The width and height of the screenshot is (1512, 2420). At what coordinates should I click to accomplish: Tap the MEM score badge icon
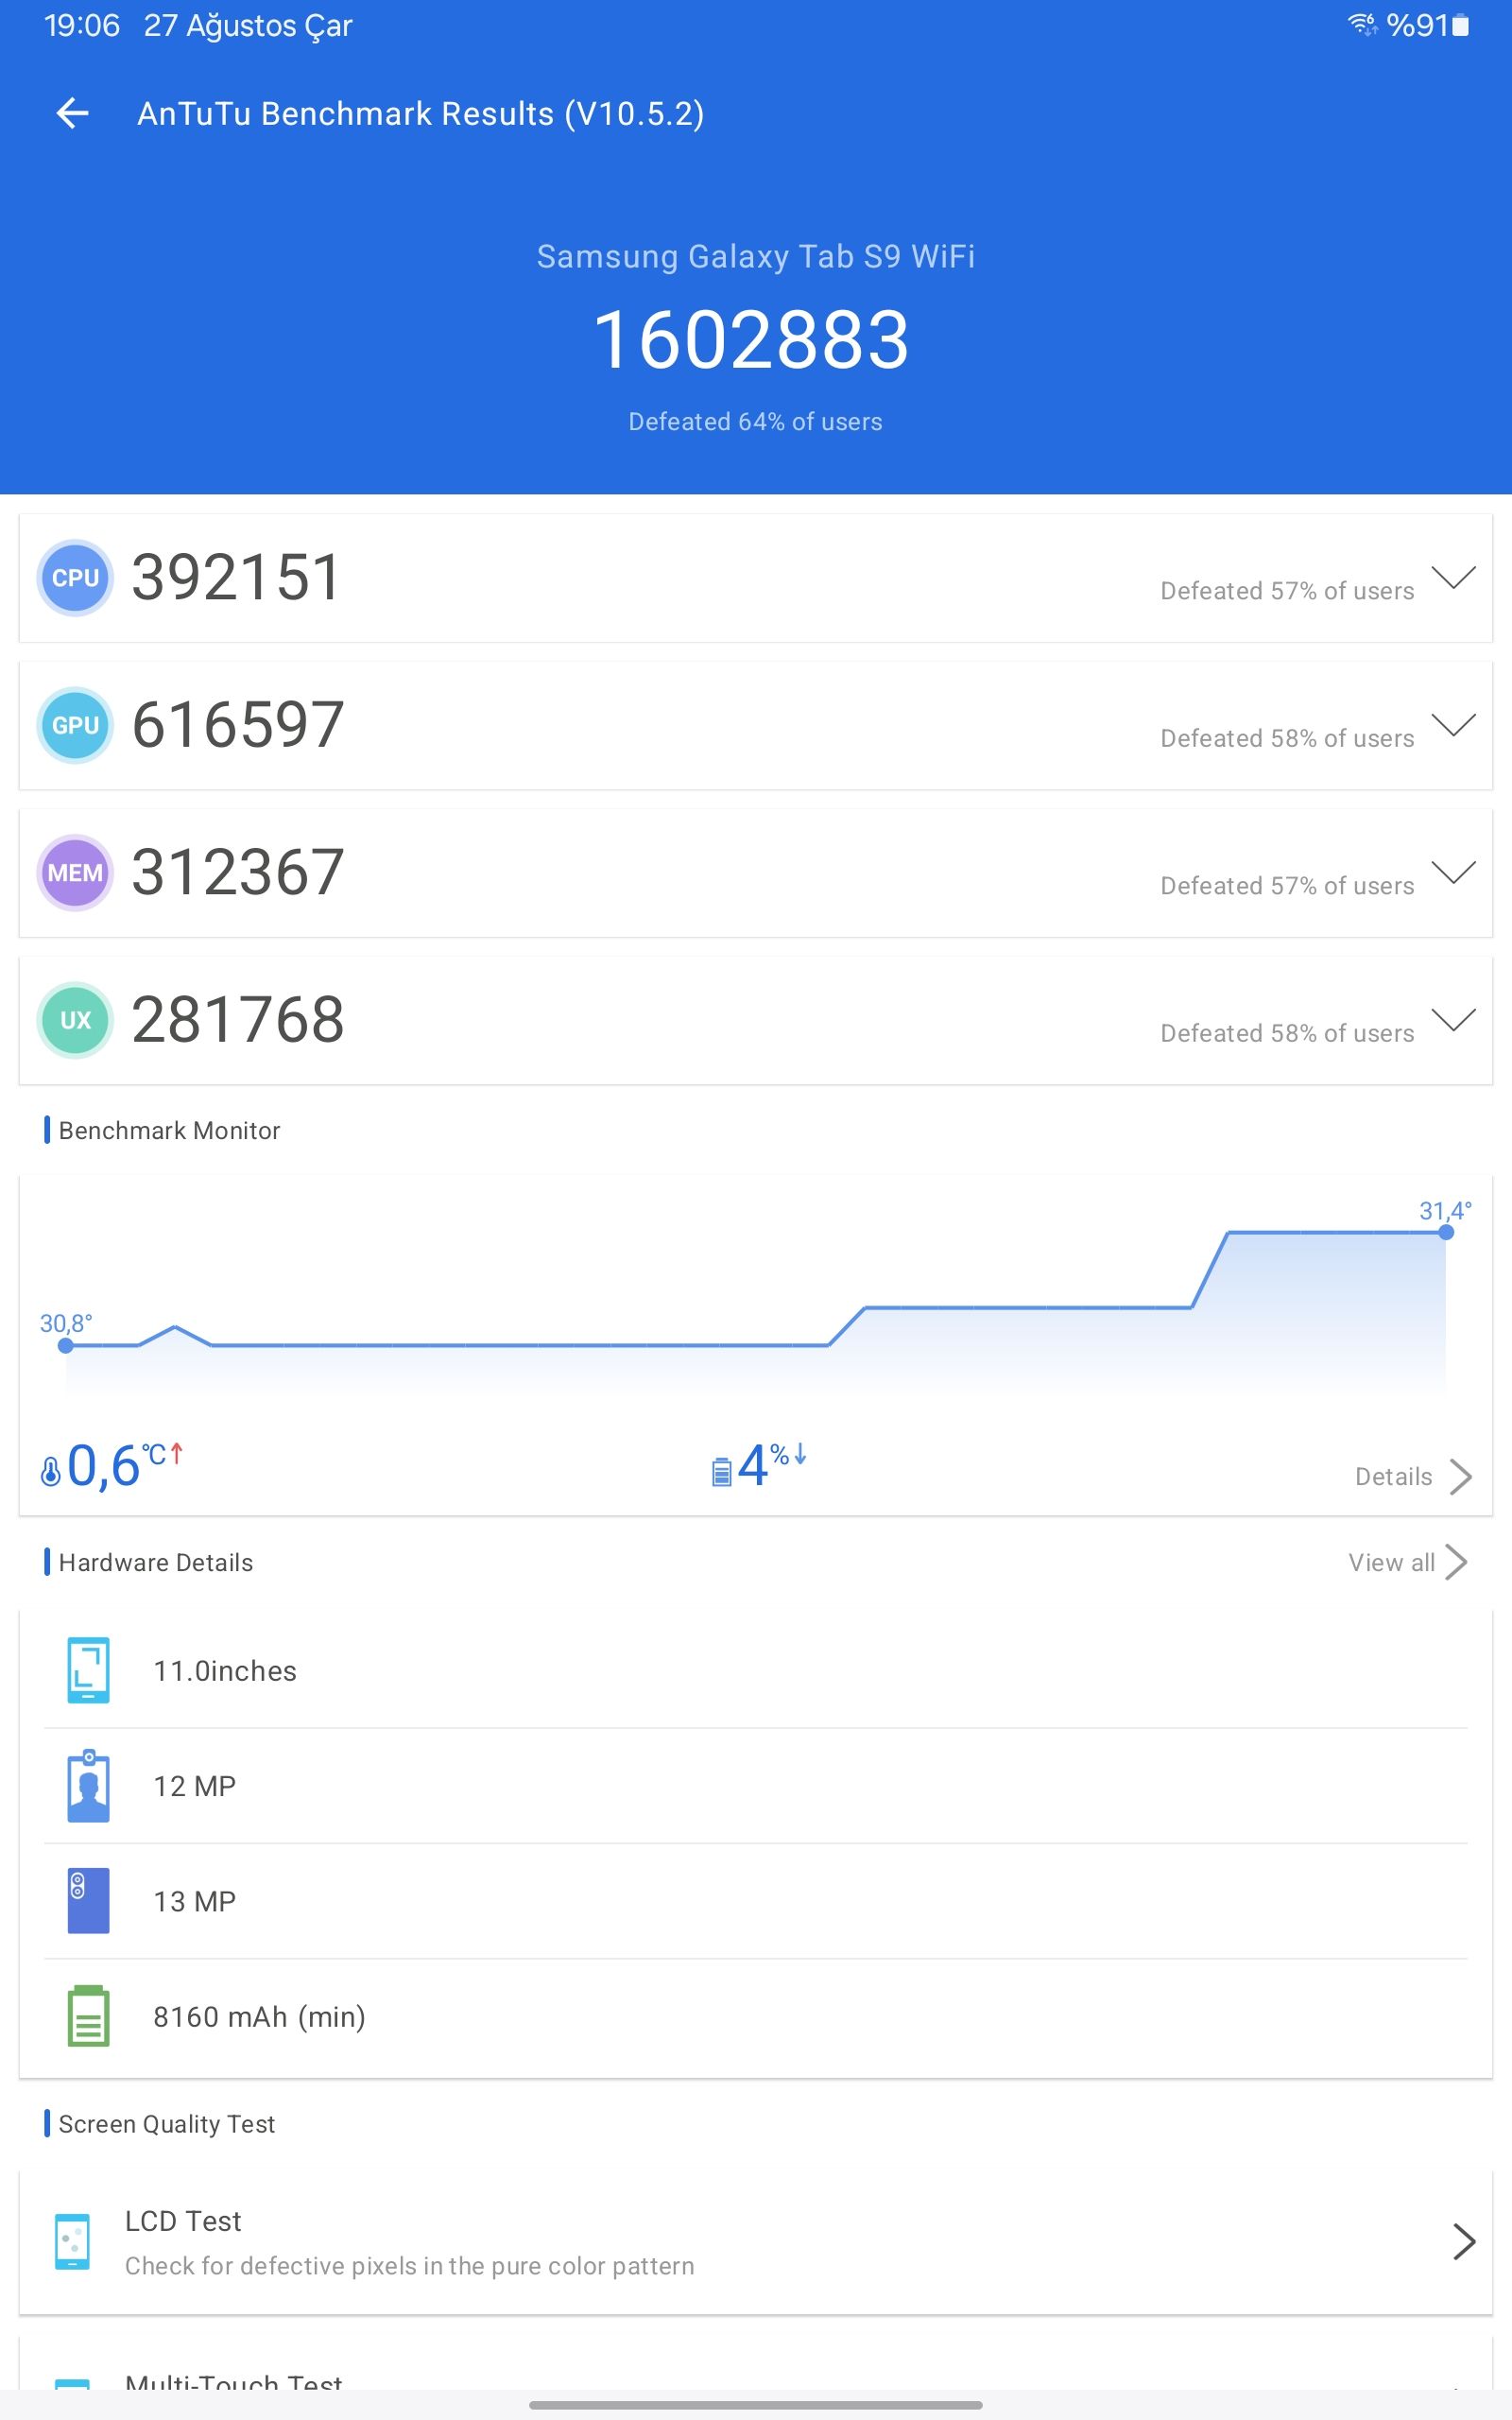[x=75, y=872]
